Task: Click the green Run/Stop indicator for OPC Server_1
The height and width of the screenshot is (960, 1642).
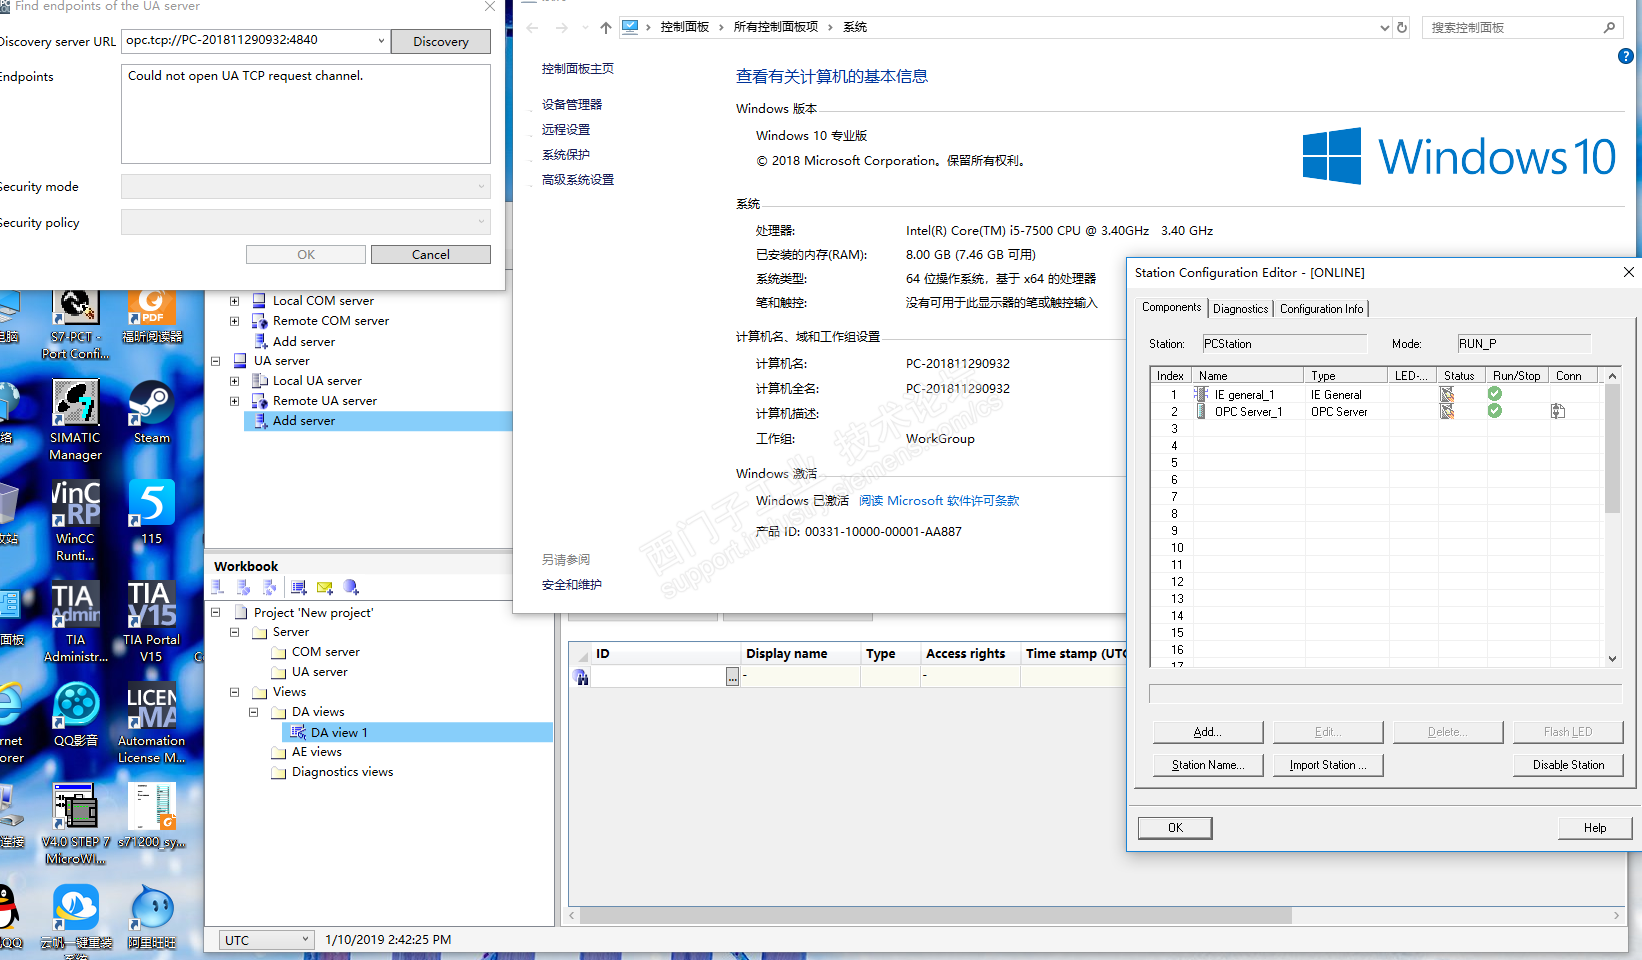Action: (1494, 411)
